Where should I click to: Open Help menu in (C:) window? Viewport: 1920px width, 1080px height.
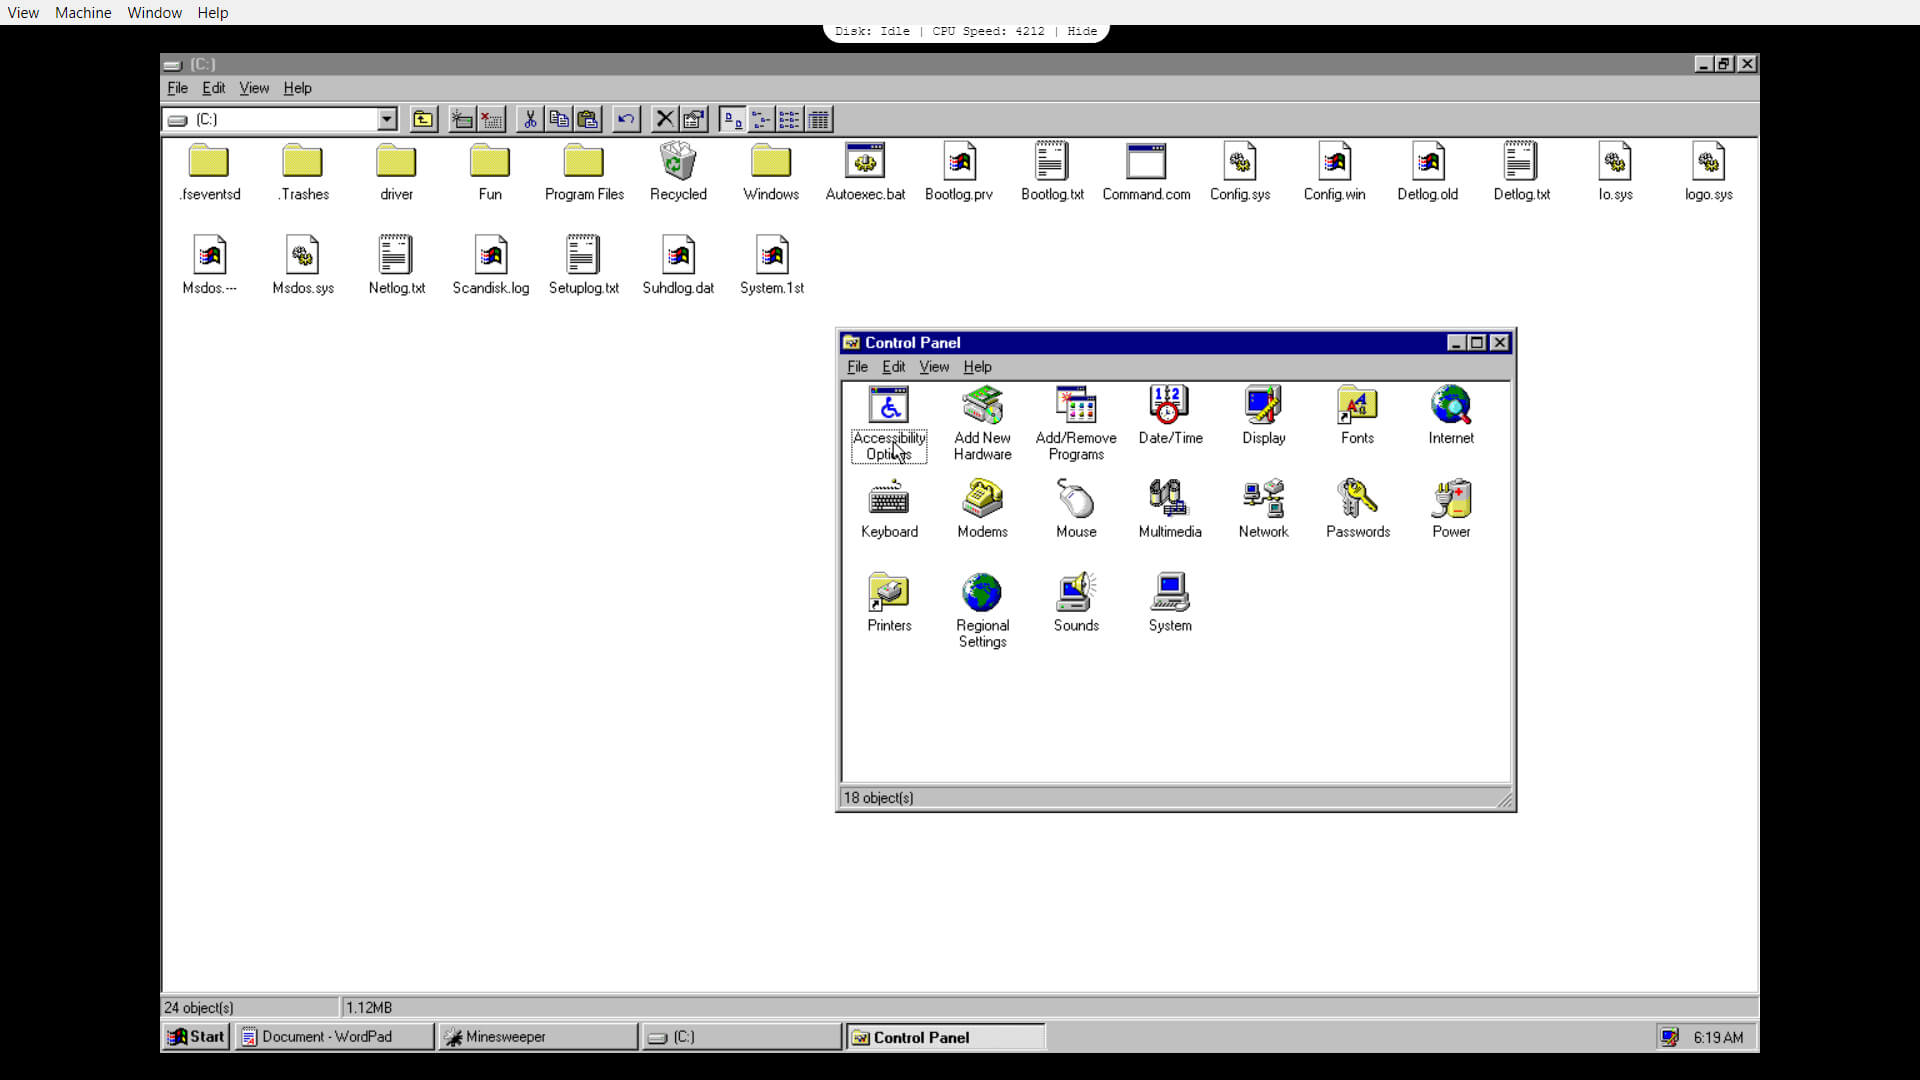tap(297, 88)
